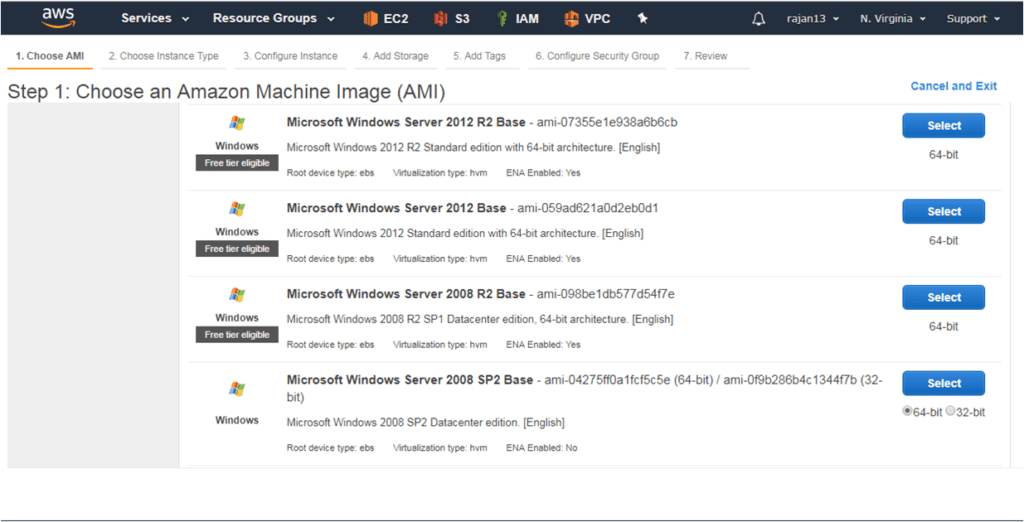
Task: Click the Microsoft Windows Server 2012 Base title
Action: (396, 208)
